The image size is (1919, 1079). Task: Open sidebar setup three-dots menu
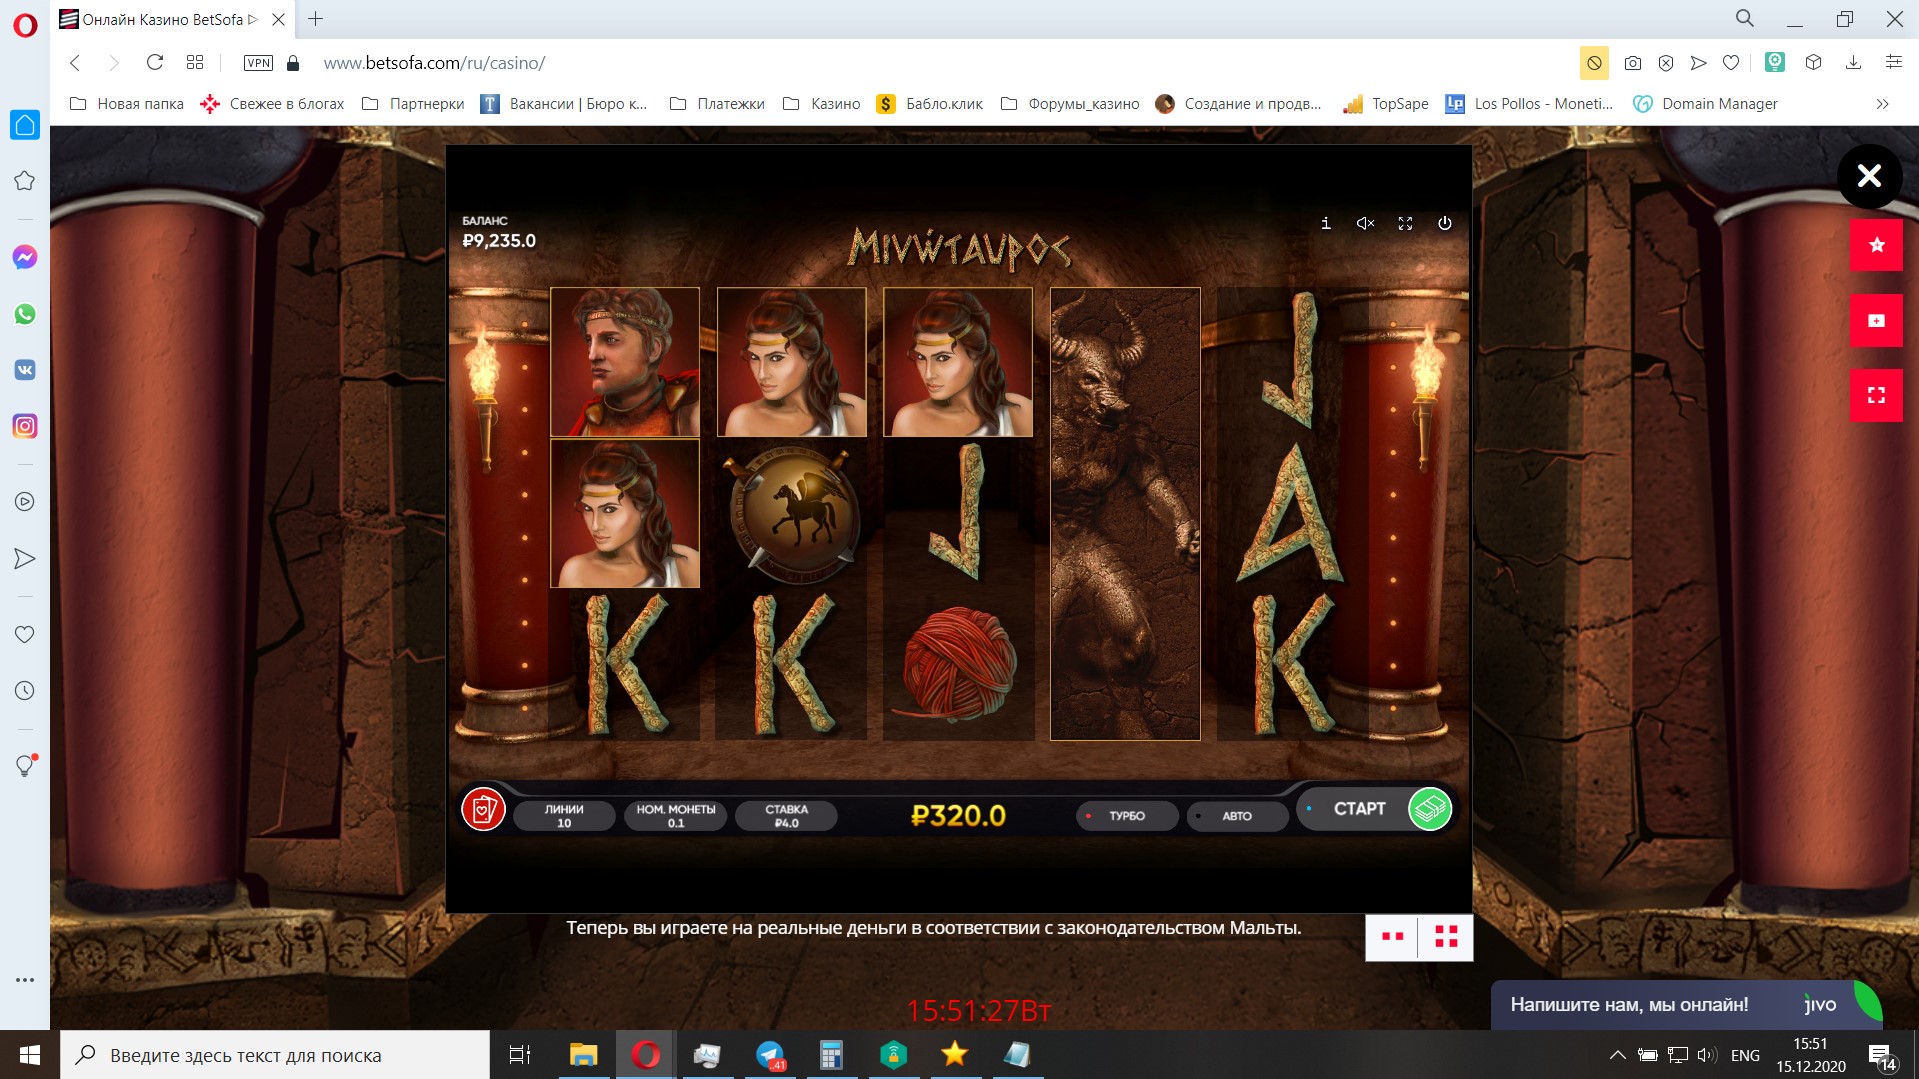(x=25, y=980)
